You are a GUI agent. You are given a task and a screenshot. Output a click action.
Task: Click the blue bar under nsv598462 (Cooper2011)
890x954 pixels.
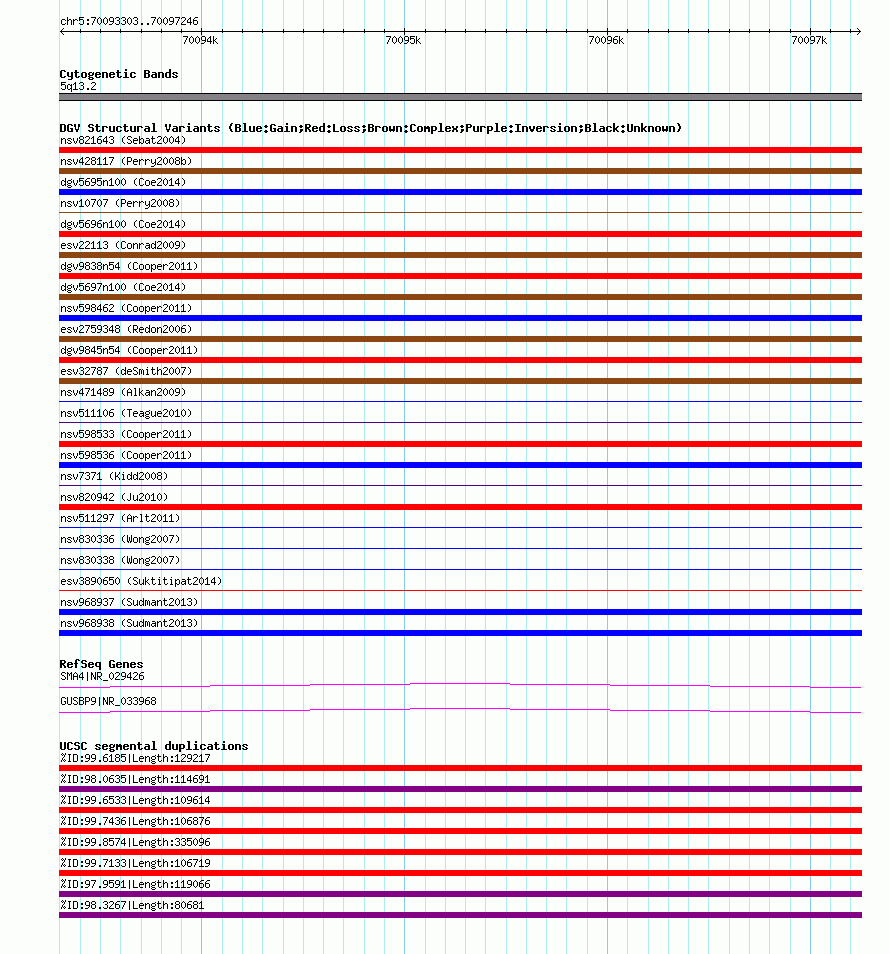461,318
